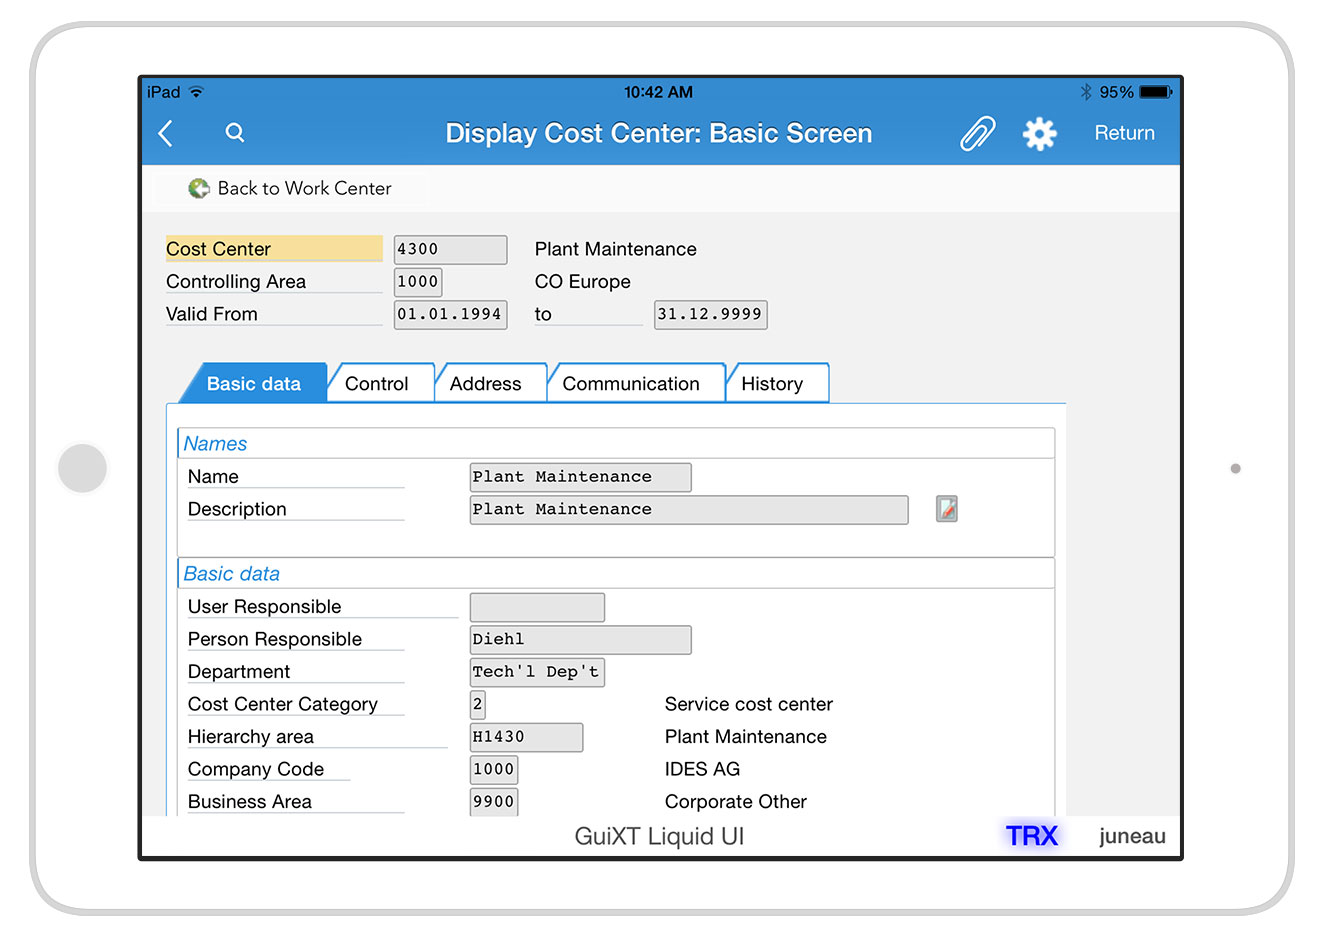The width and height of the screenshot is (1329, 946).
Task: Tap the Hierarchy area field H1430
Action: [526, 737]
